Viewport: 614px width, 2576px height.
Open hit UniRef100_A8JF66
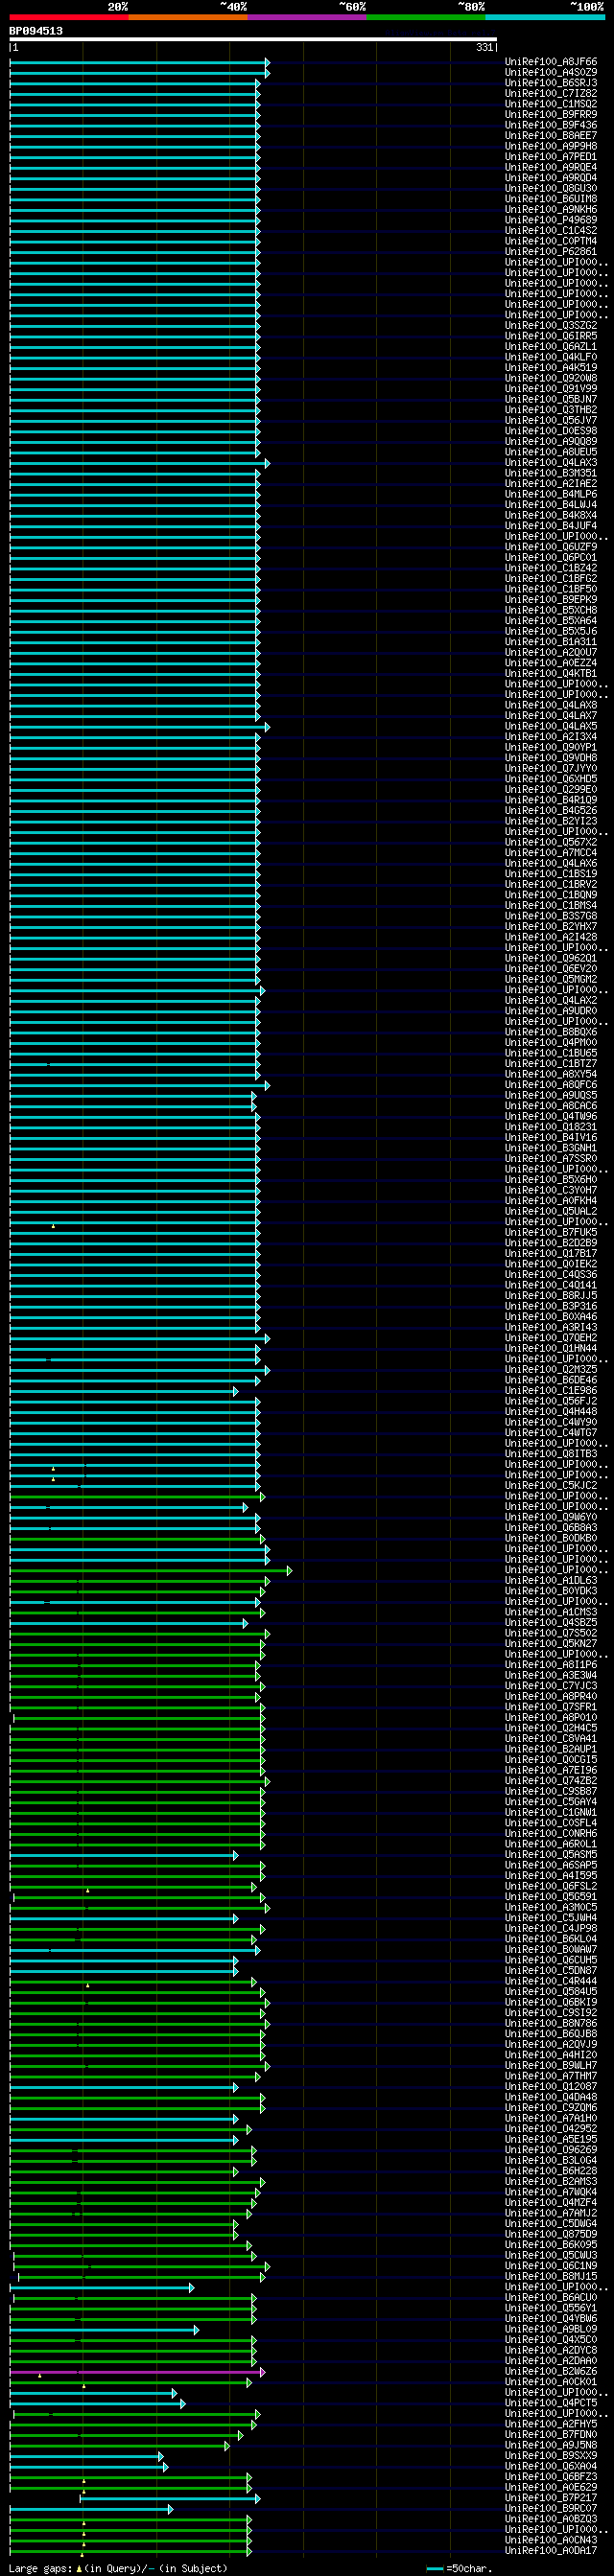(x=551, y=62)
